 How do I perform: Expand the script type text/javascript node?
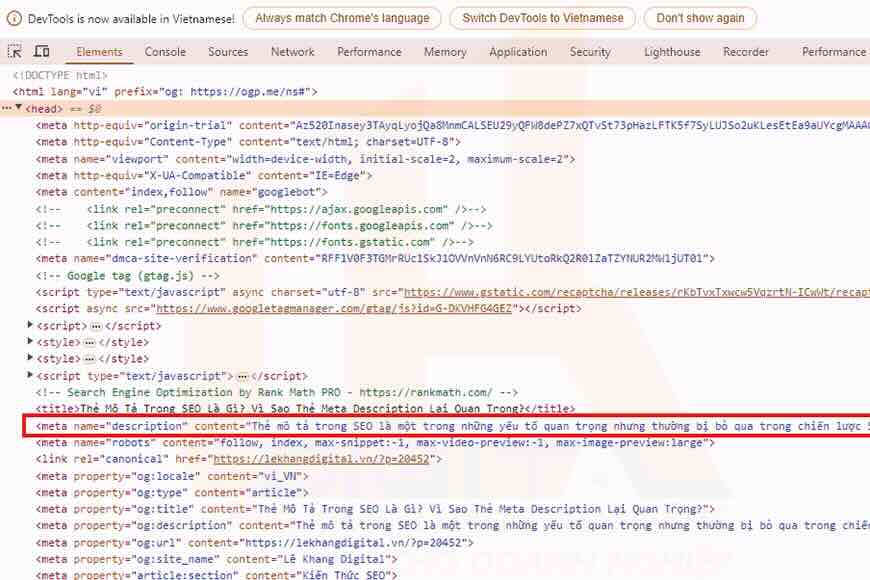pos(31,376)
